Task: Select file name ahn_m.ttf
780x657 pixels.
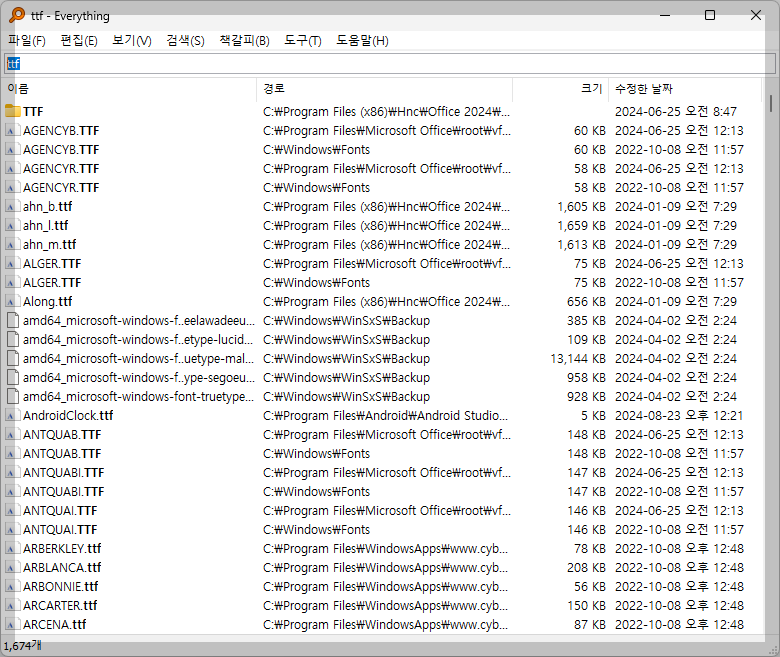Action: 49,244
